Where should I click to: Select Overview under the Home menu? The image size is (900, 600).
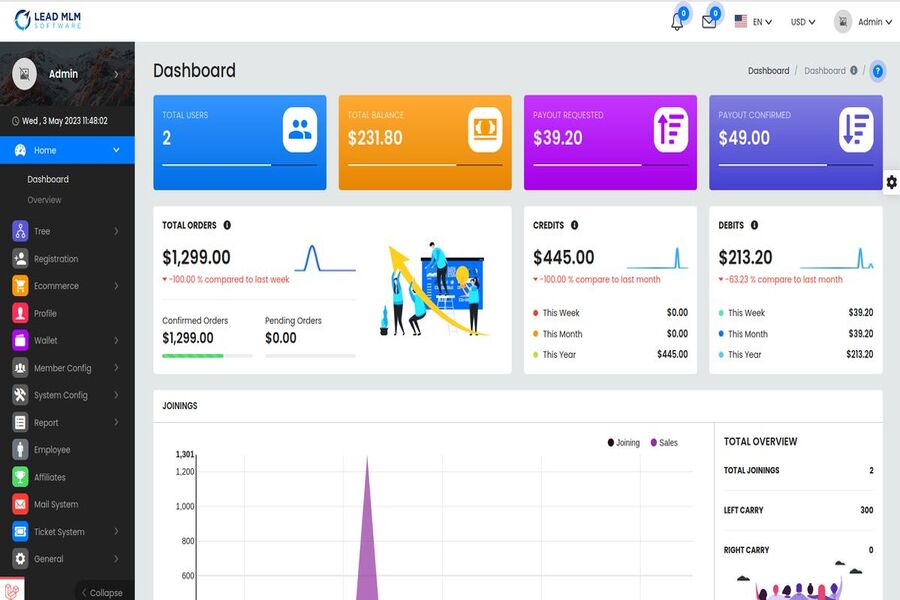[x=45, y=200]
